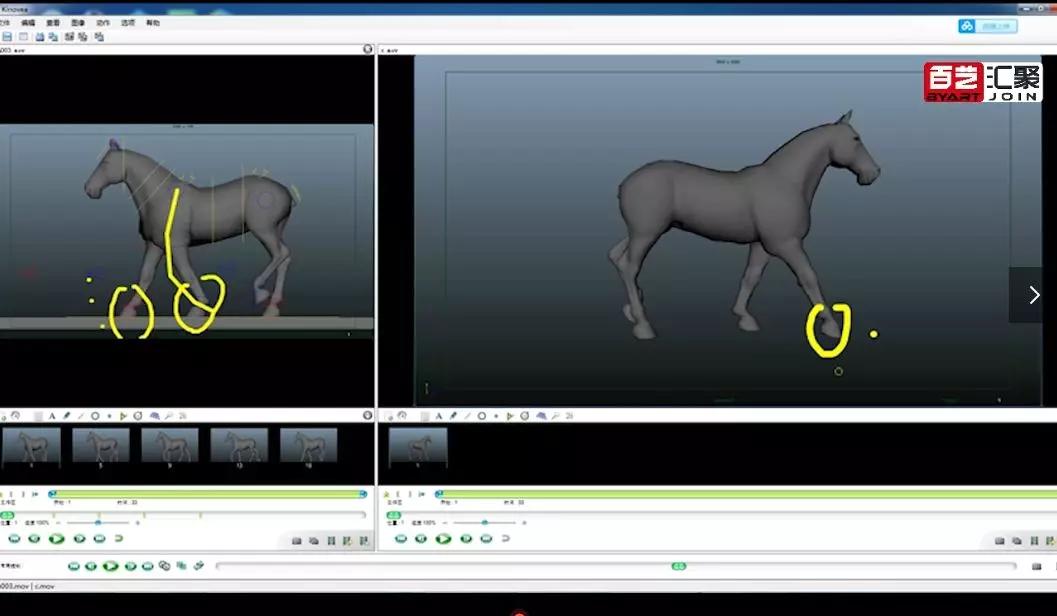Step to previous frame in right player
Image resolution: width=1057 pixels, height=616 pixels.
coord(421,538)
